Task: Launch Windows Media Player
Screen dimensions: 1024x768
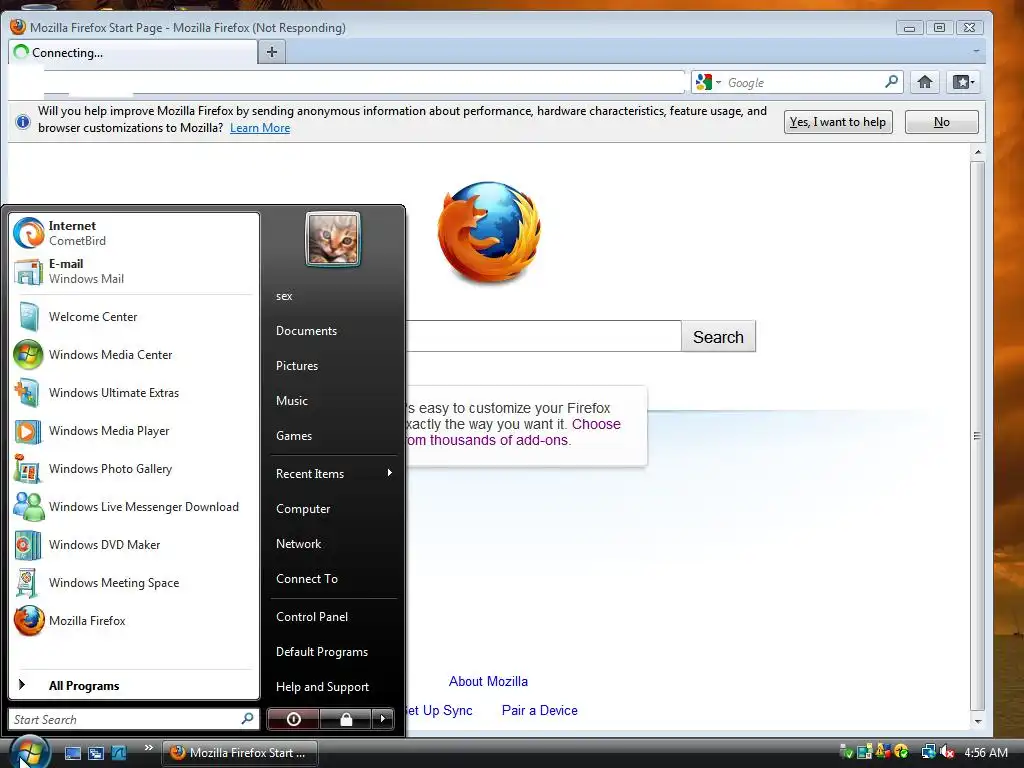Action: click(134, 431)
